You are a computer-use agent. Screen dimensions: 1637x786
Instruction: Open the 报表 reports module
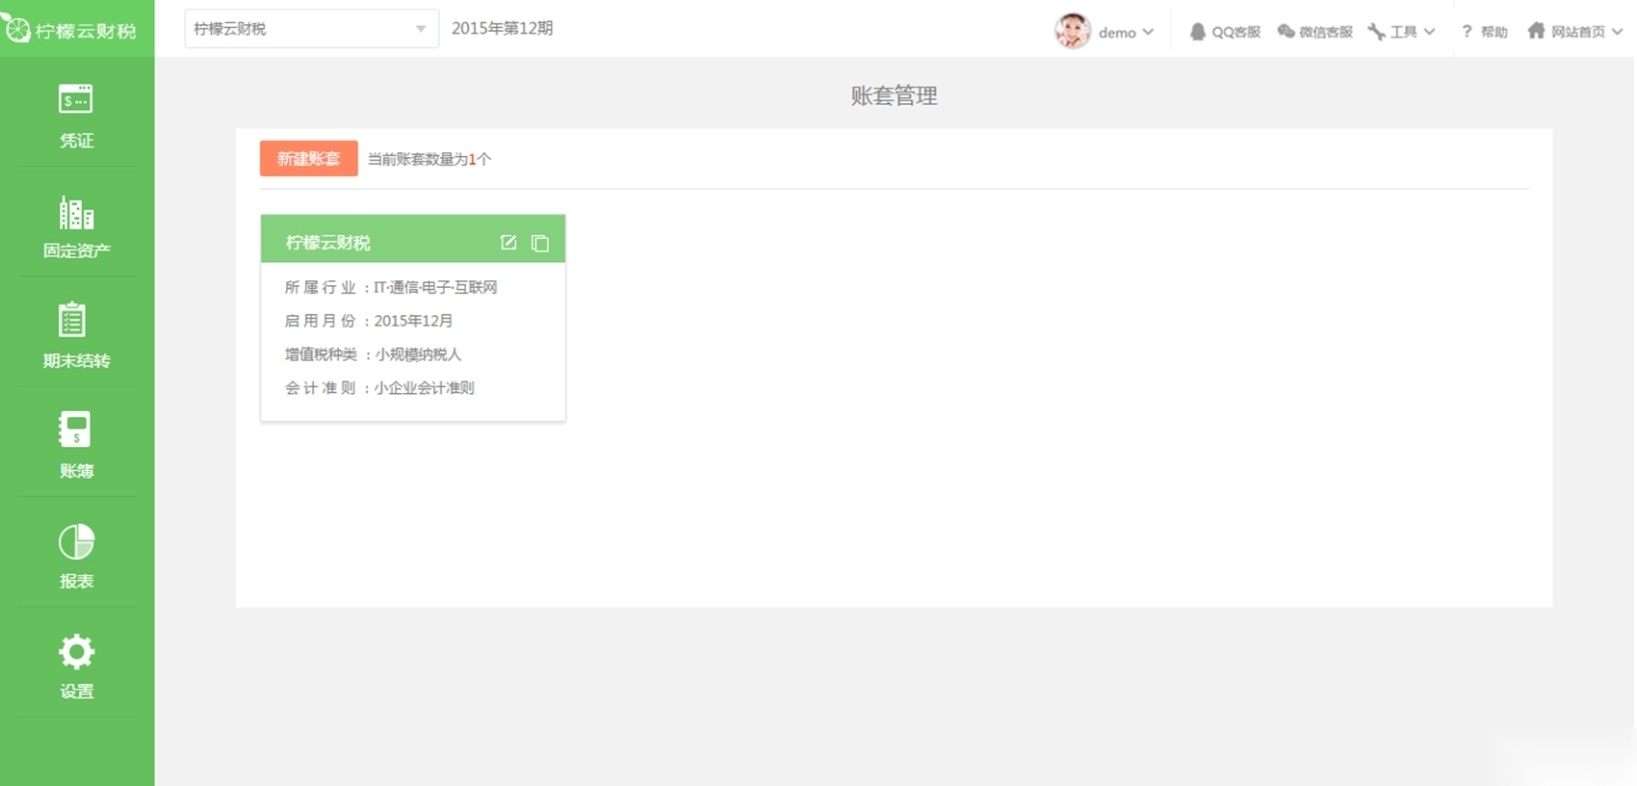point(76,556)
